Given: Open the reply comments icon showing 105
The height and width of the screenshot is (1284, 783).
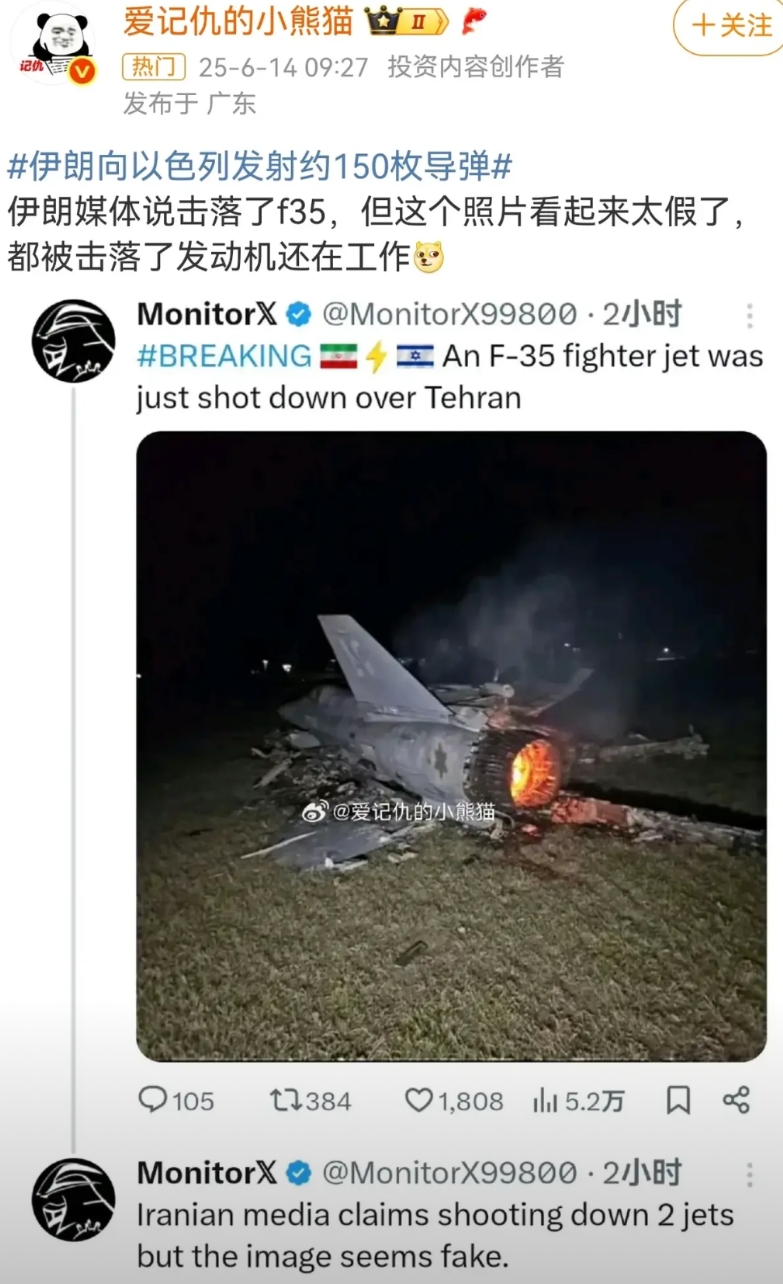Looking at the screenshot, I should coord(176,1101).
